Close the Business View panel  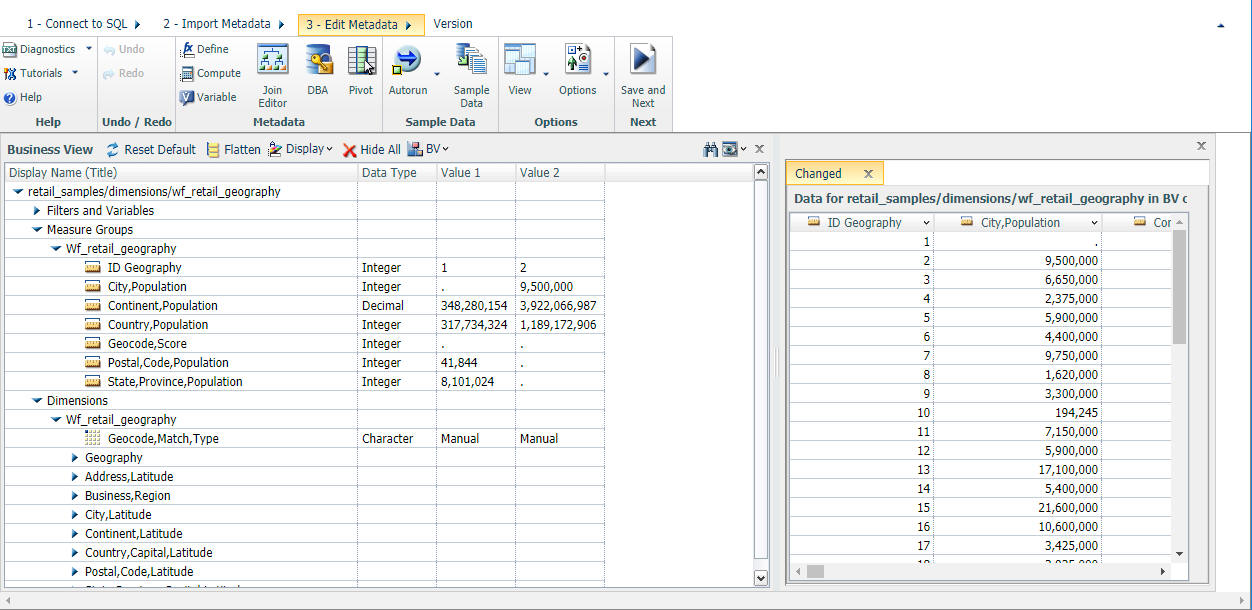[x=759, y=149]
